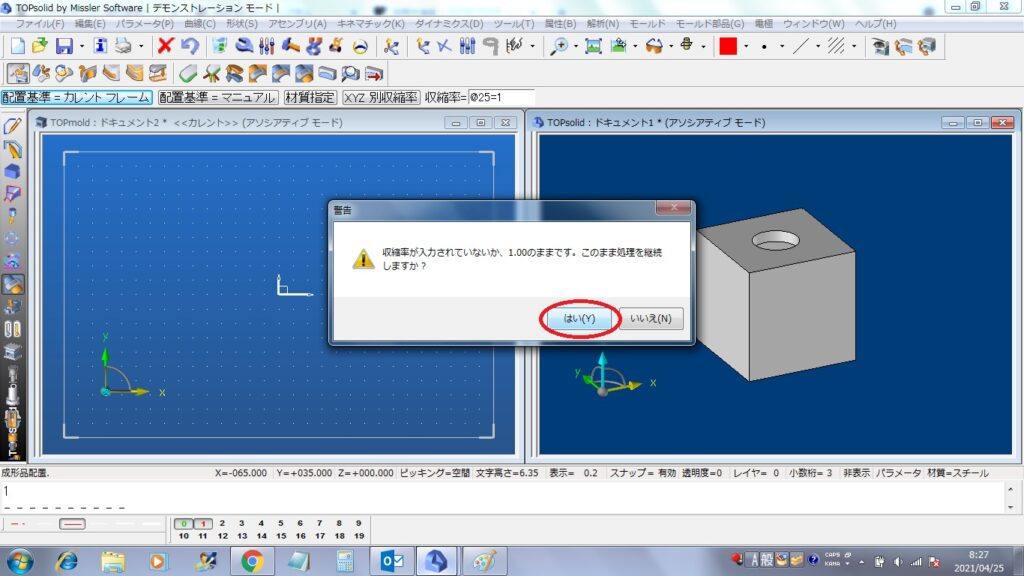Screen dimensions: 1024x576
Task: Expand the red color swatch dropdown arrow
Action: 746,46
